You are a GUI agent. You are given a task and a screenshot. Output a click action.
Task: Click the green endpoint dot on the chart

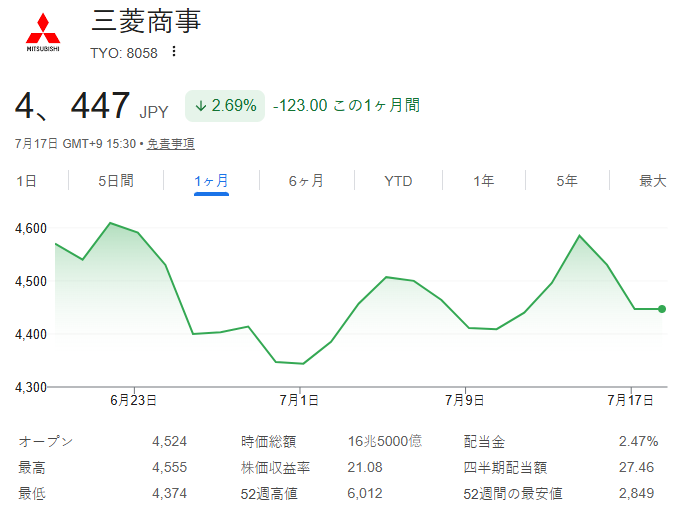point(662,309)
